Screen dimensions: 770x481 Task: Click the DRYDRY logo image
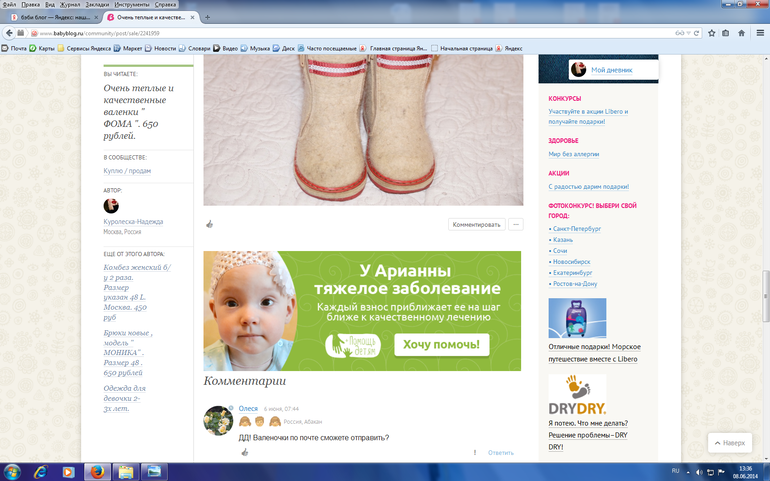coord(577,395)
